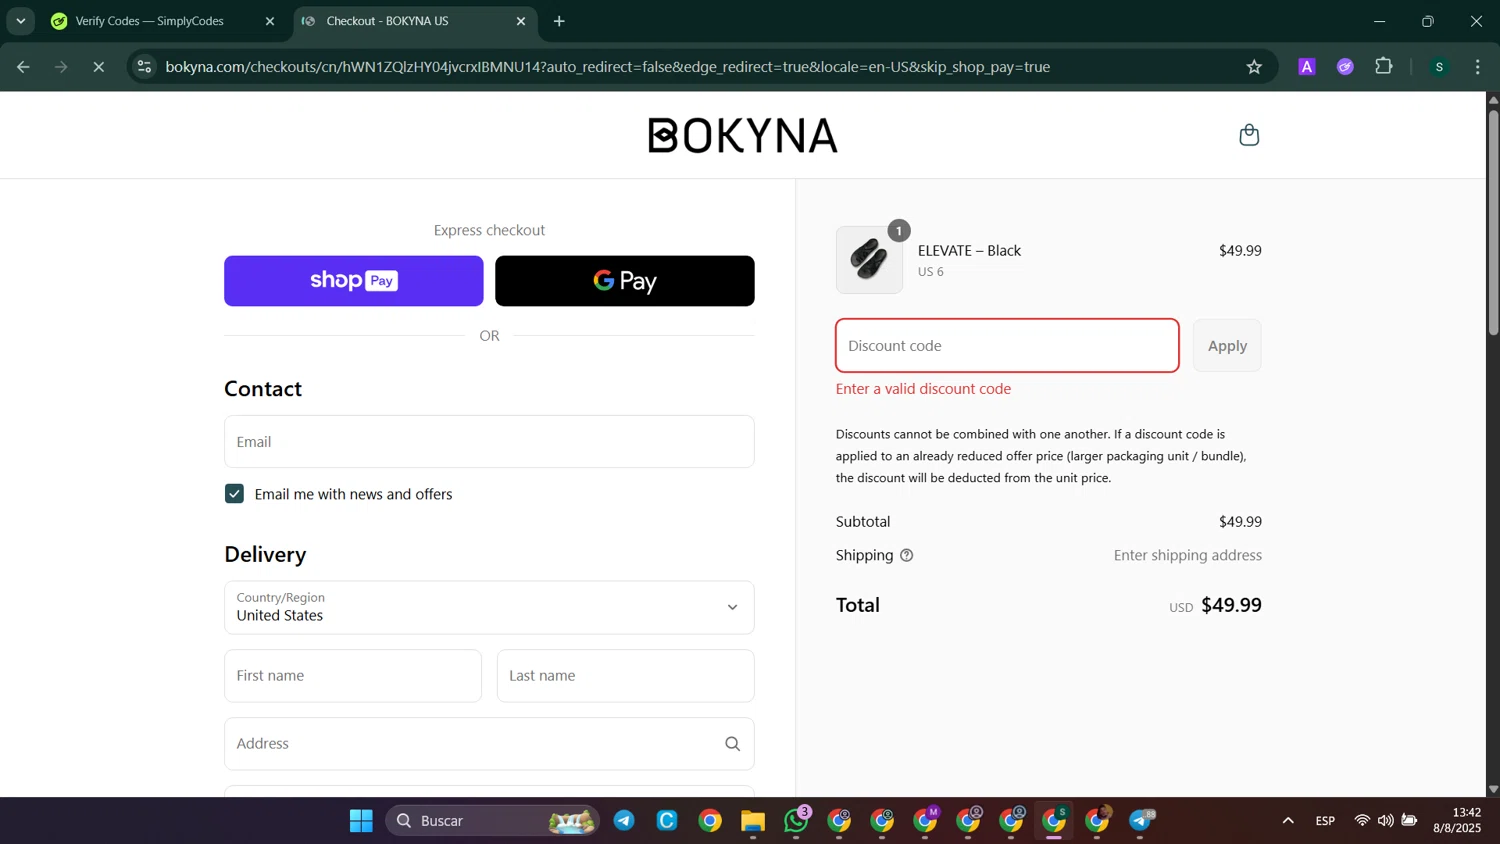Click the ESP language indicator
This screenshot has width=1500, height=844.
(1325, 821)
